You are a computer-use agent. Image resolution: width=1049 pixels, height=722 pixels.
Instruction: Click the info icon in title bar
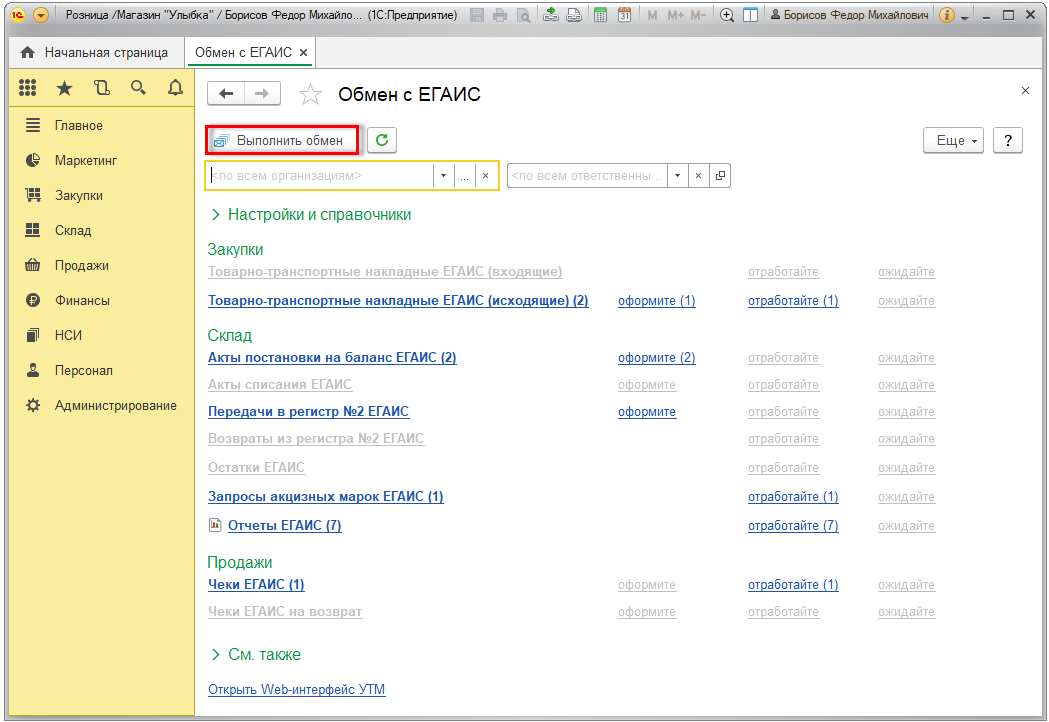[x=947, y=15]
